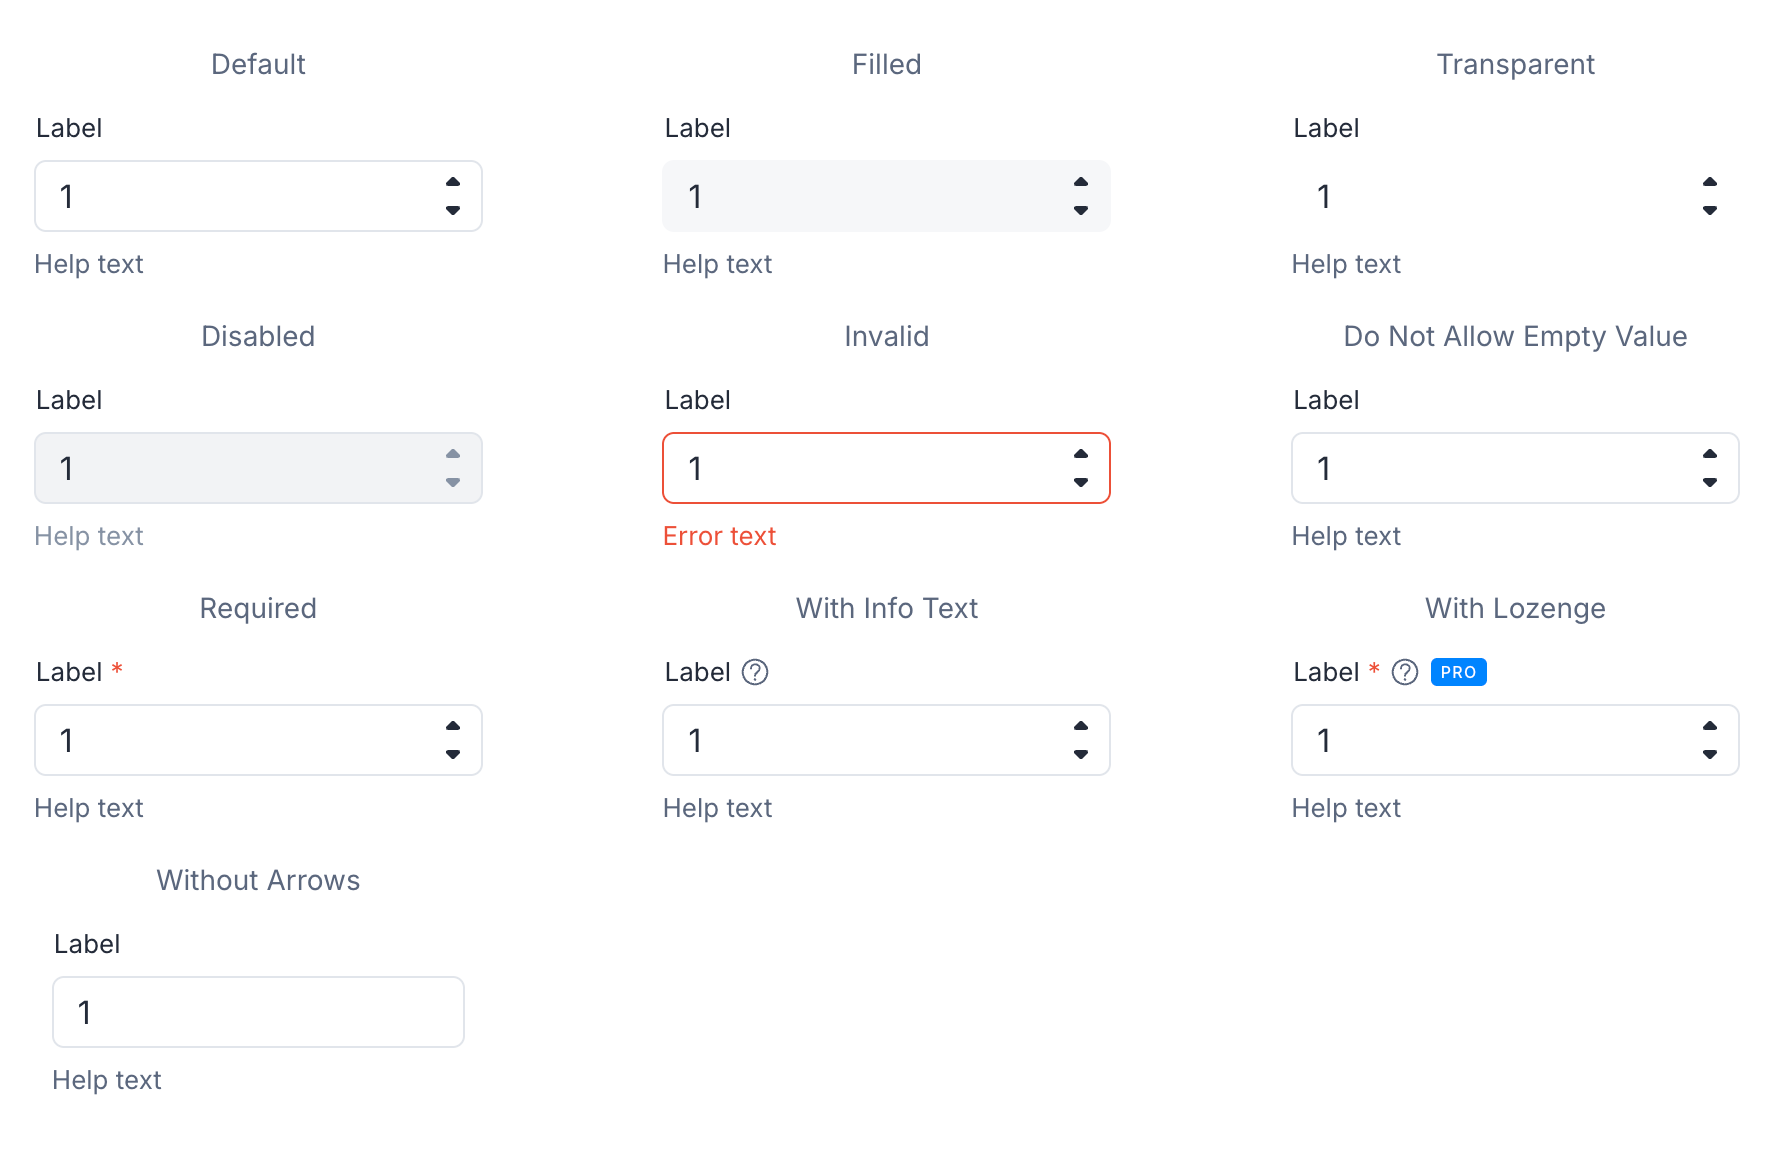Focus the Filled number field
This screenshot has width=1778, height=1154.
pyautogui.click(x=886, y=196)
